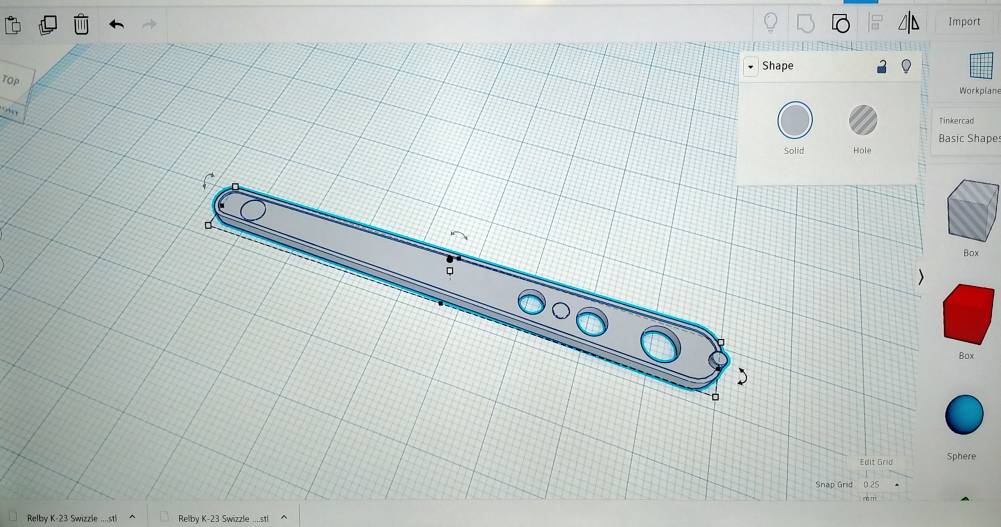Open the first Relby K-23 Swizzle .stl download
Screen dimensions: 1001x527
pyautogui.click(x=72, y=518)
